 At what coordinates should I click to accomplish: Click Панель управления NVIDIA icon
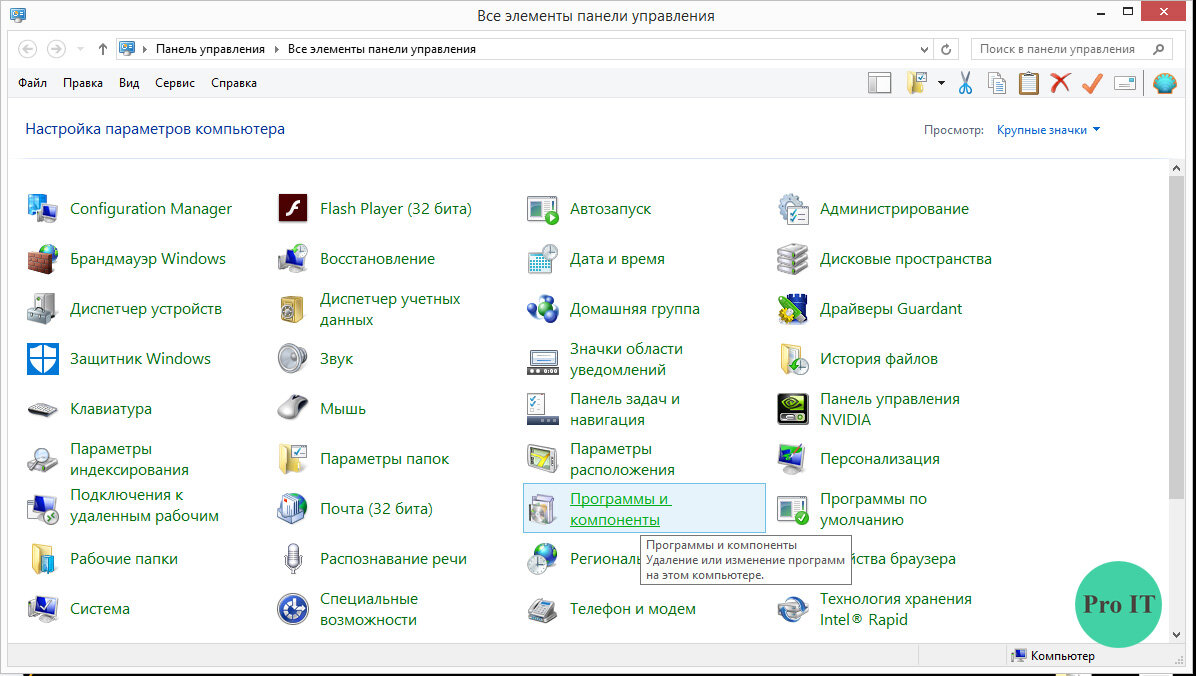tap(793, 409)
